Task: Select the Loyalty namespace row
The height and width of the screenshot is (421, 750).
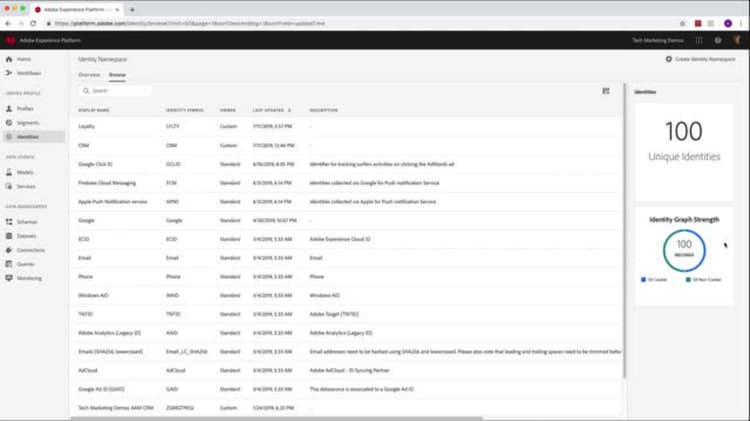Action: [347, 126]
